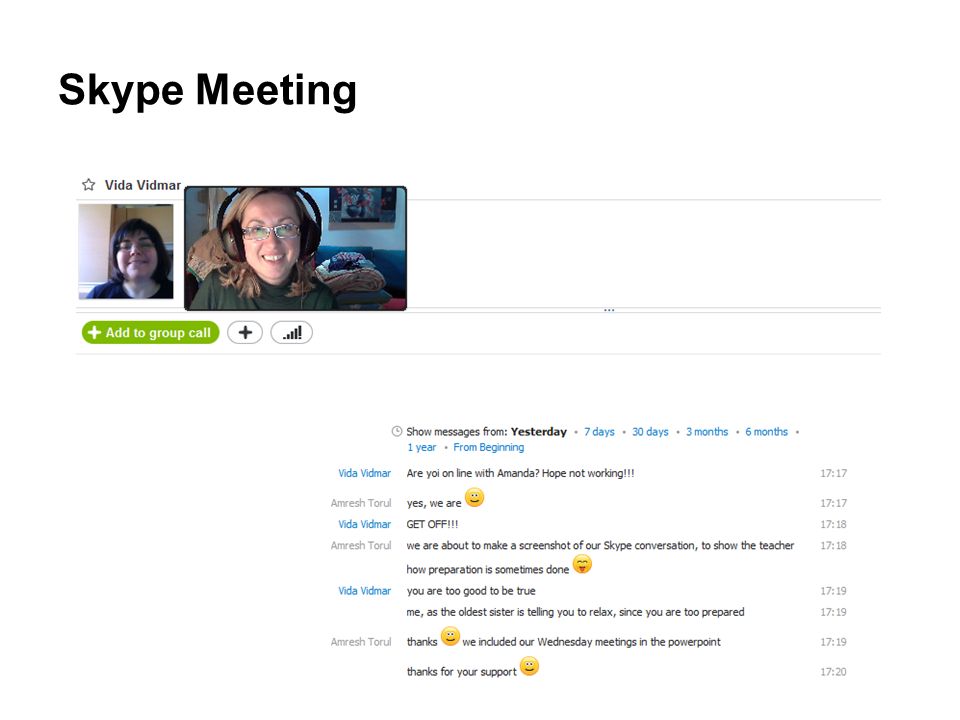The width and height of the screenshot is (960, 720).
Task: Click the tongue-out emoticon after 'sometimes done'
Action: (582, 563)
